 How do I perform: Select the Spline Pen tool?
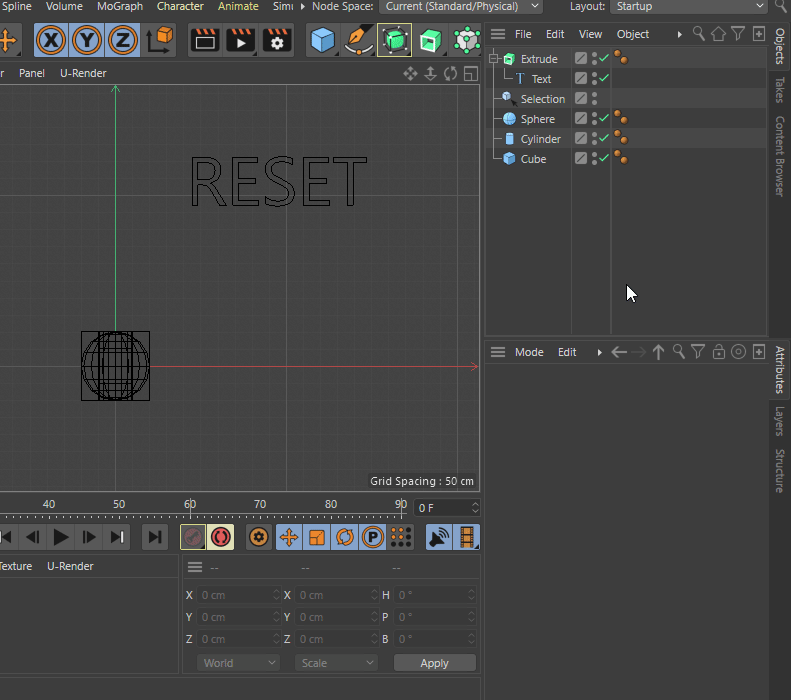[x=358, y=40]
